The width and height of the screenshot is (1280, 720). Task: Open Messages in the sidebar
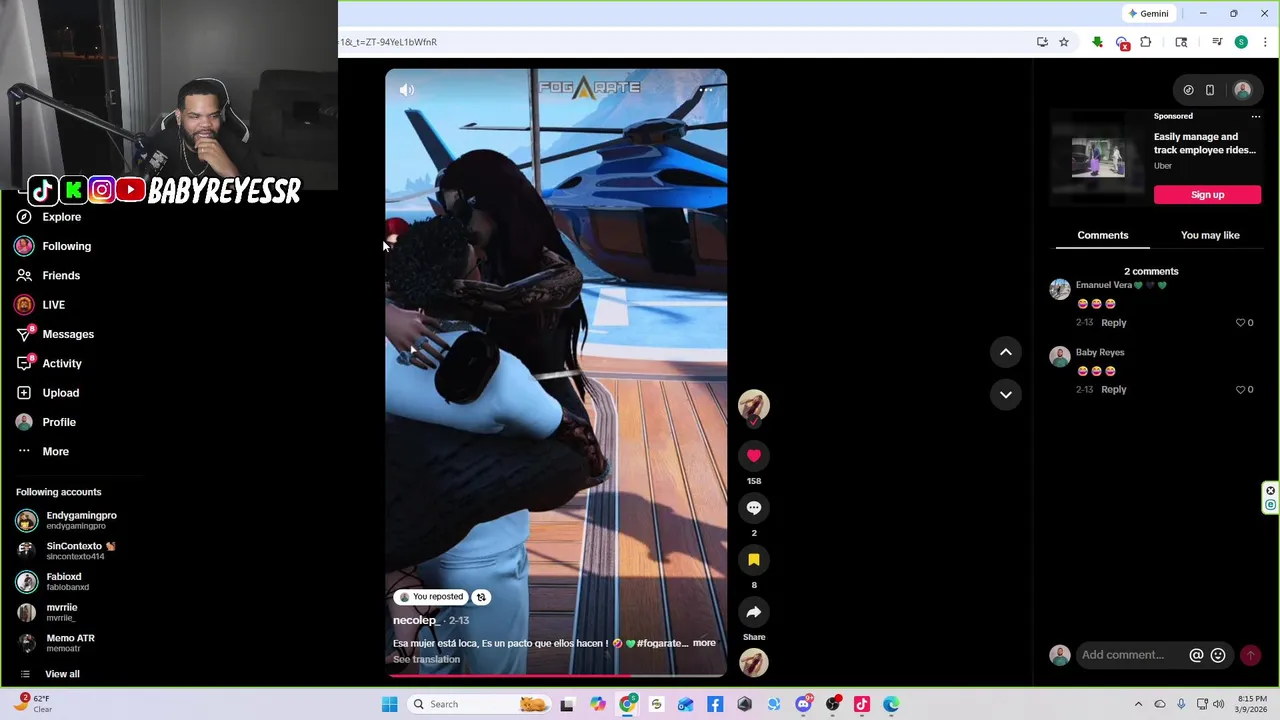(68, 334)
